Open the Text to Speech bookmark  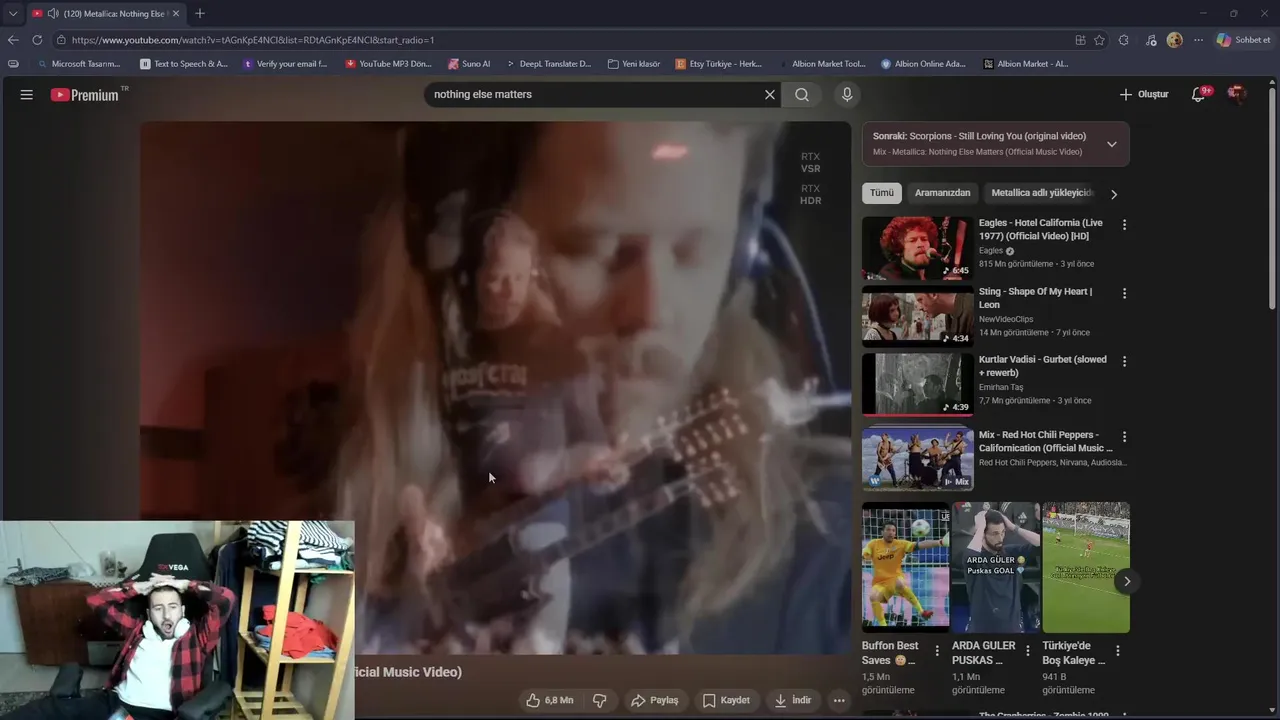(x=184, y=64)
